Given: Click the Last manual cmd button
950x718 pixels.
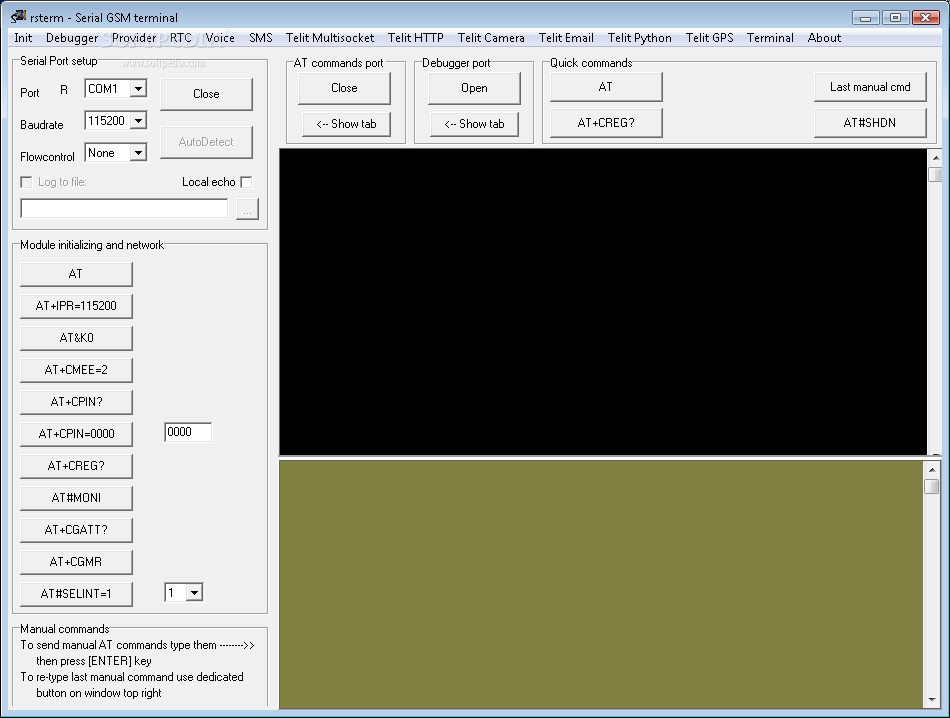Looking at the screenshot, I should (x=870, y=87).
